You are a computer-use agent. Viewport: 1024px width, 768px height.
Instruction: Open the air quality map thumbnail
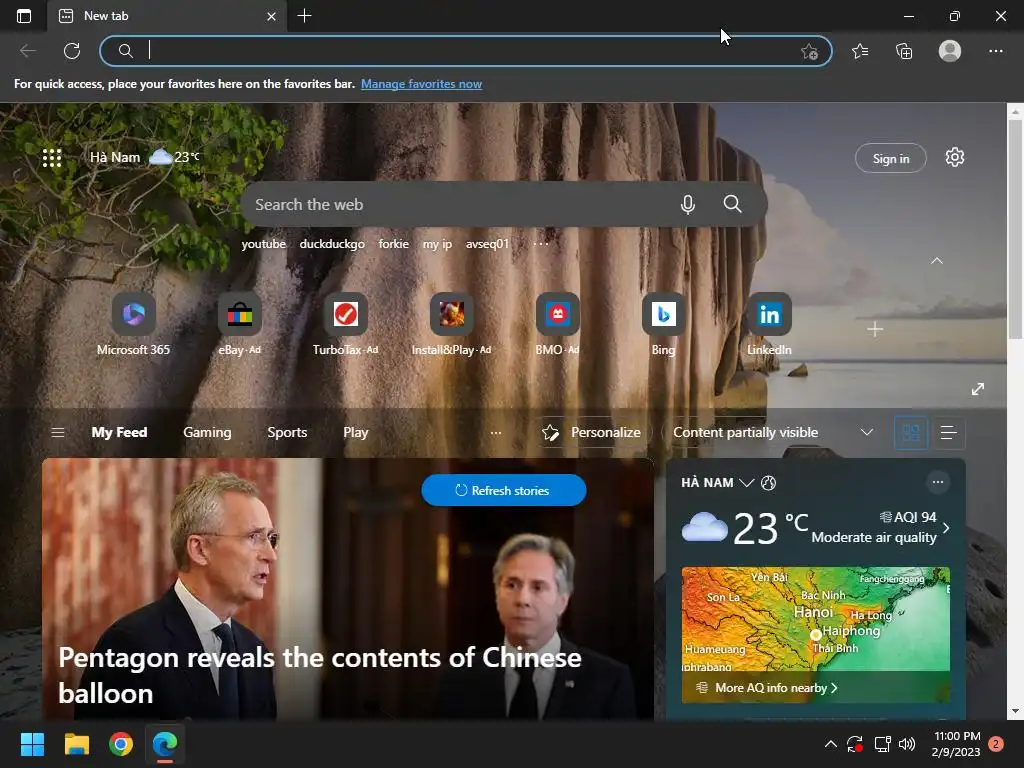(815, 635)
